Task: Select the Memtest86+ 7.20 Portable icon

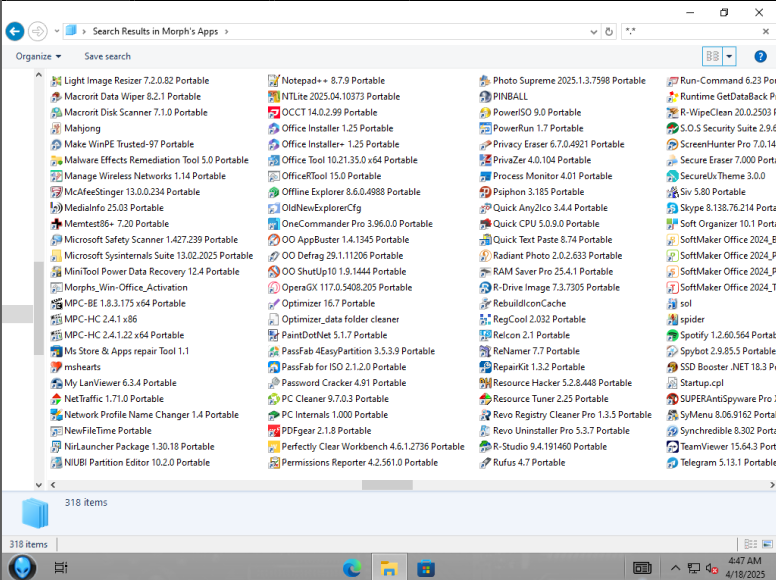Action: pos(56,224)
